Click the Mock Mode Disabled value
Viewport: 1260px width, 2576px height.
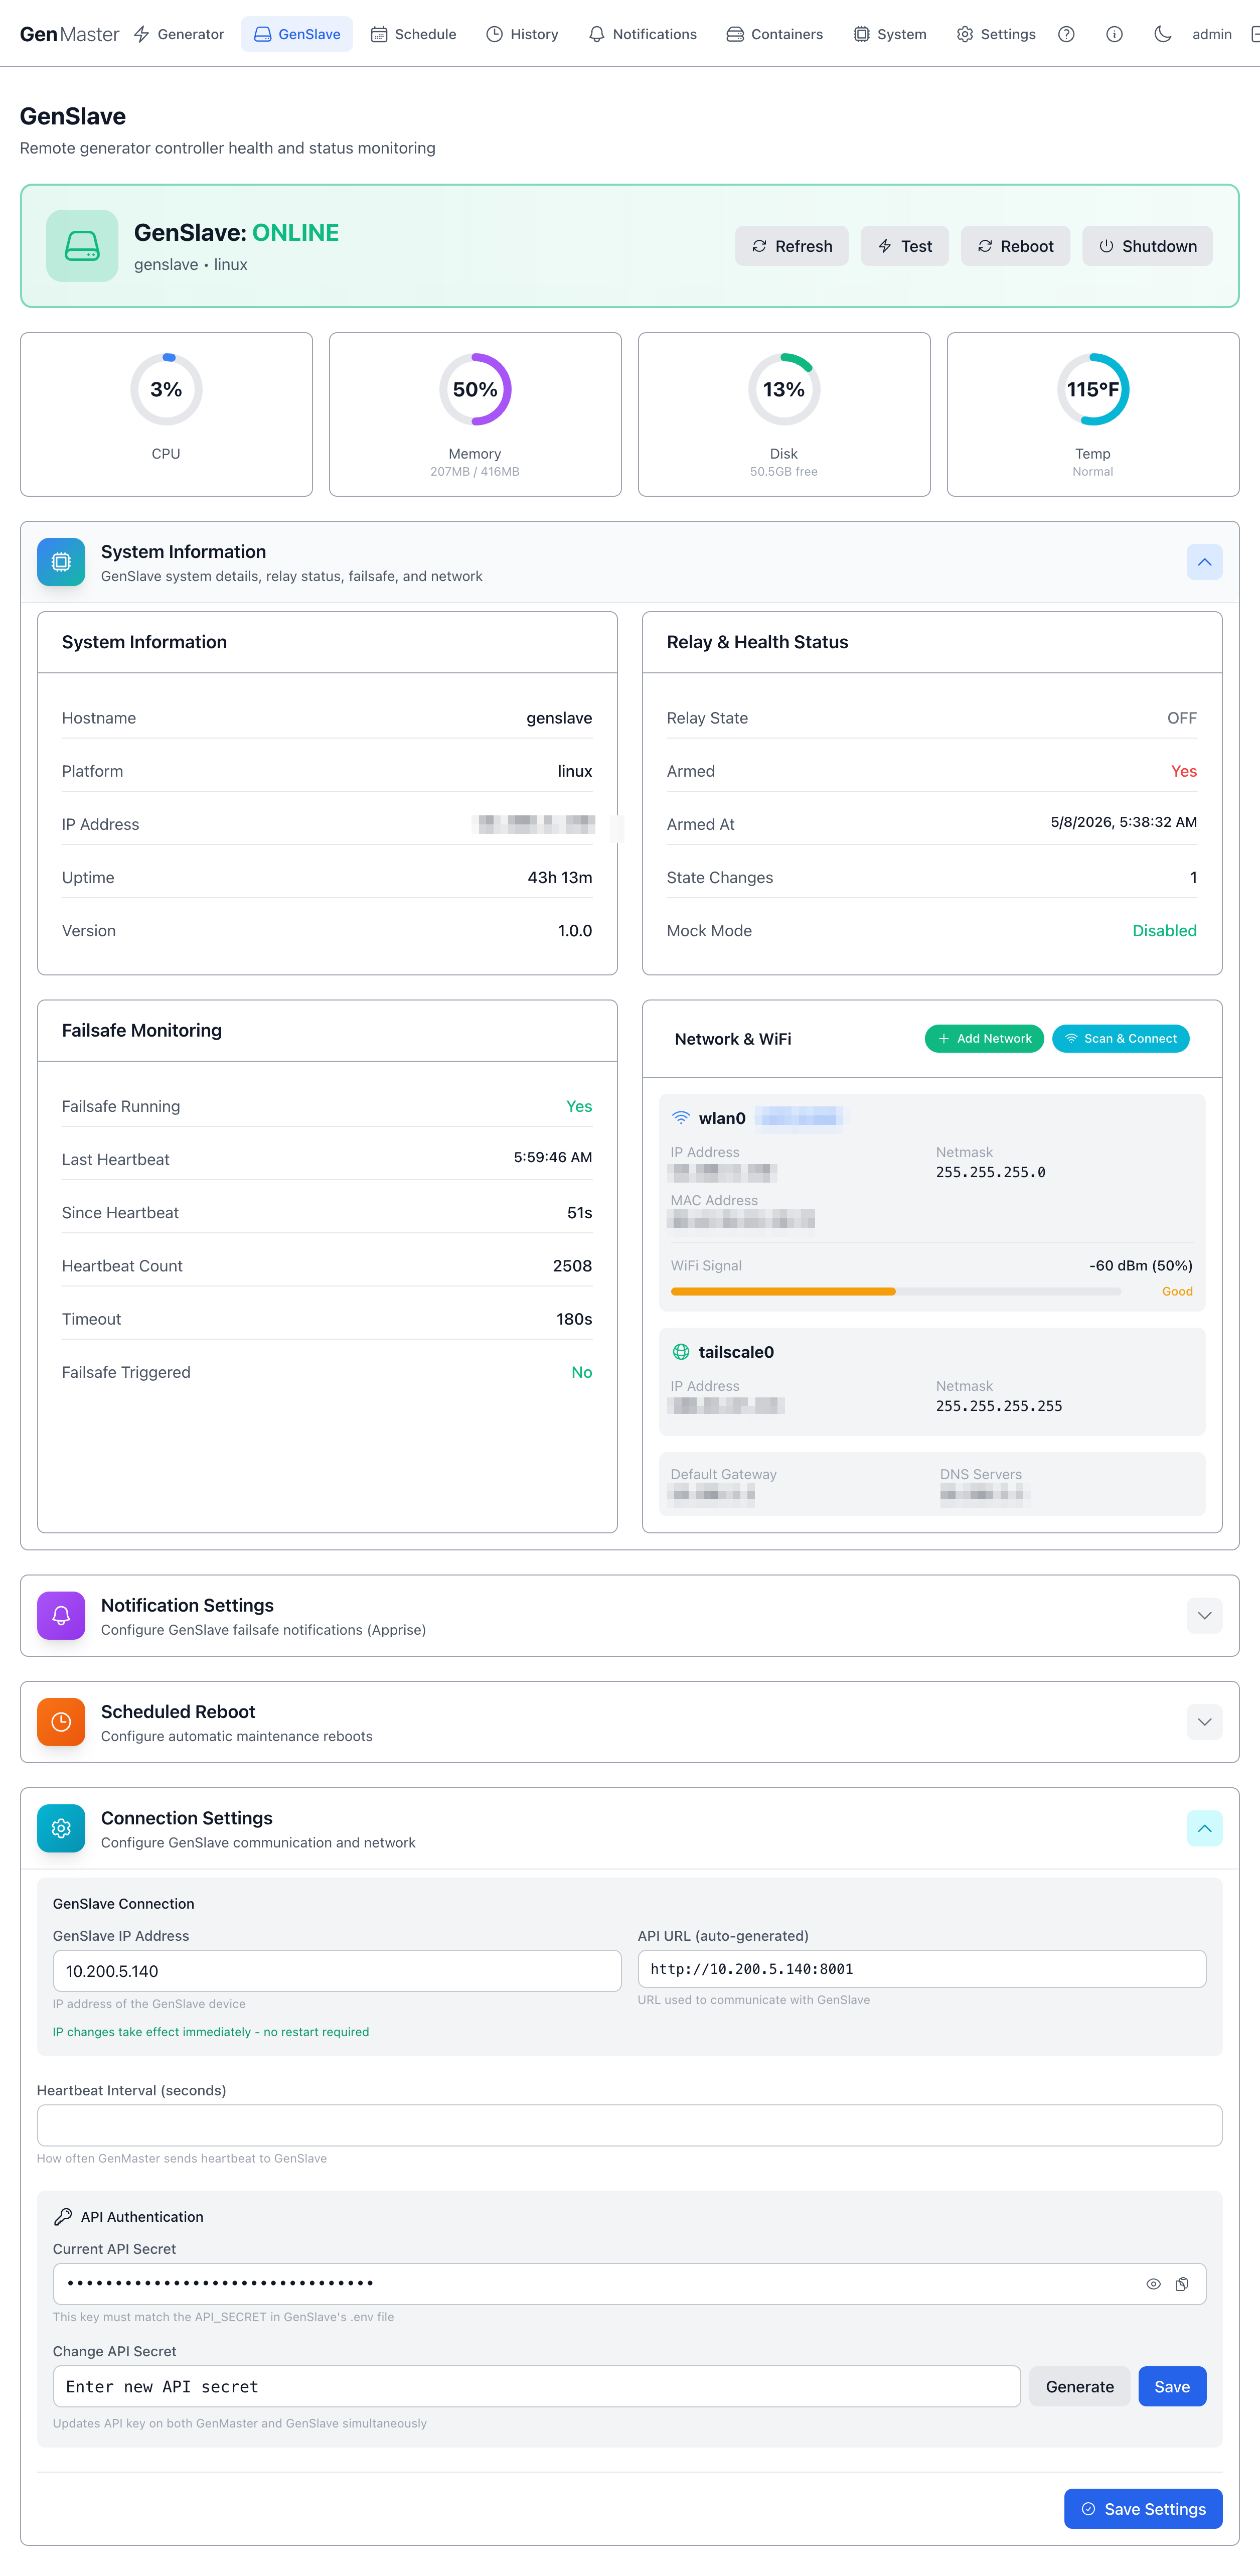pyautogui.click(x=1164, y=930)
